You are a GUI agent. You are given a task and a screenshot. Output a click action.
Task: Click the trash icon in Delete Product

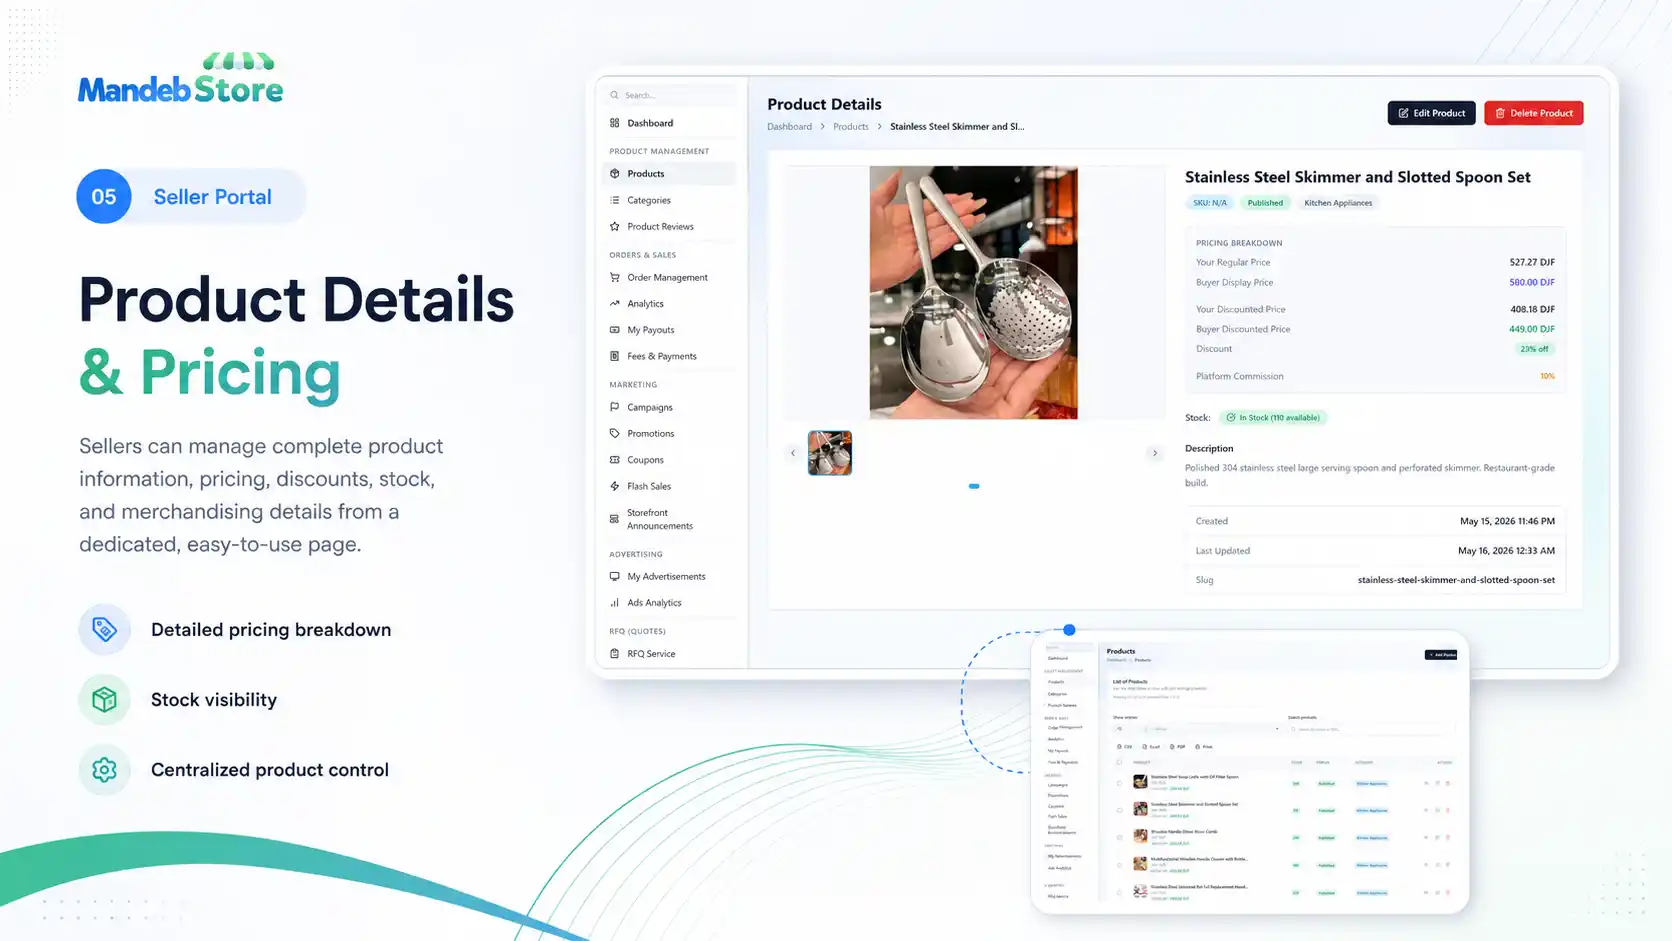pos(1500,113)
